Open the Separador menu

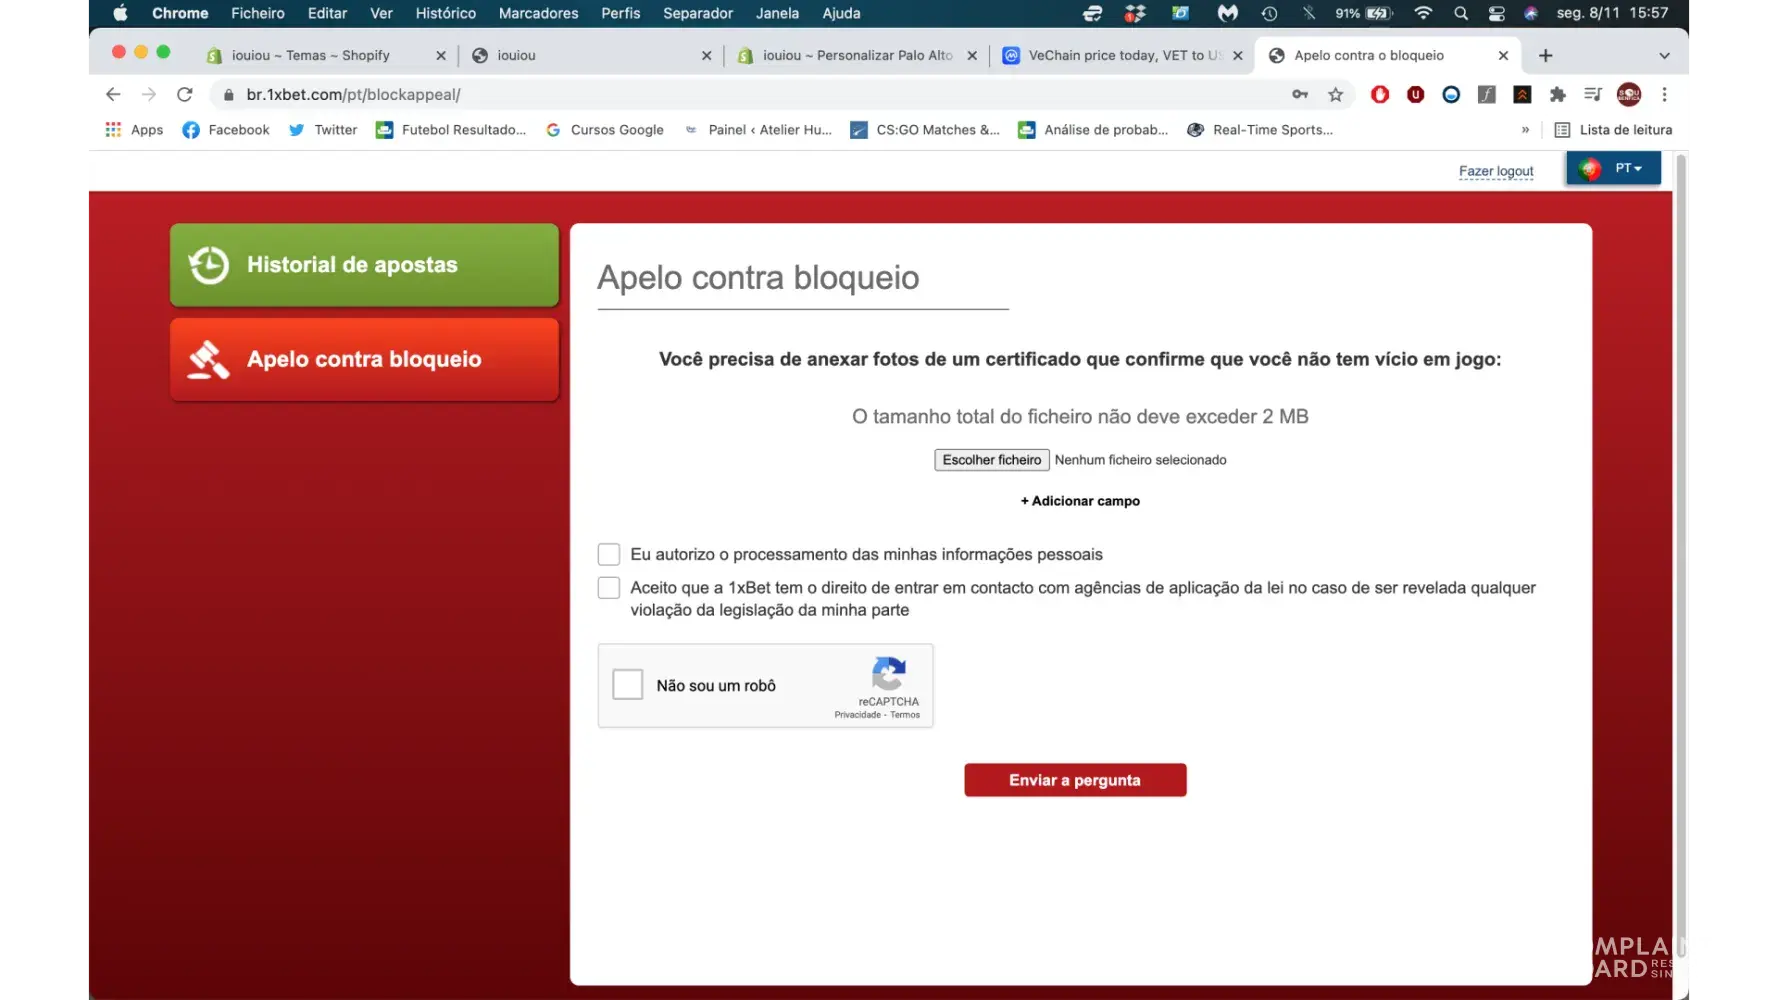pyautogui.click(x=698, y=13)
